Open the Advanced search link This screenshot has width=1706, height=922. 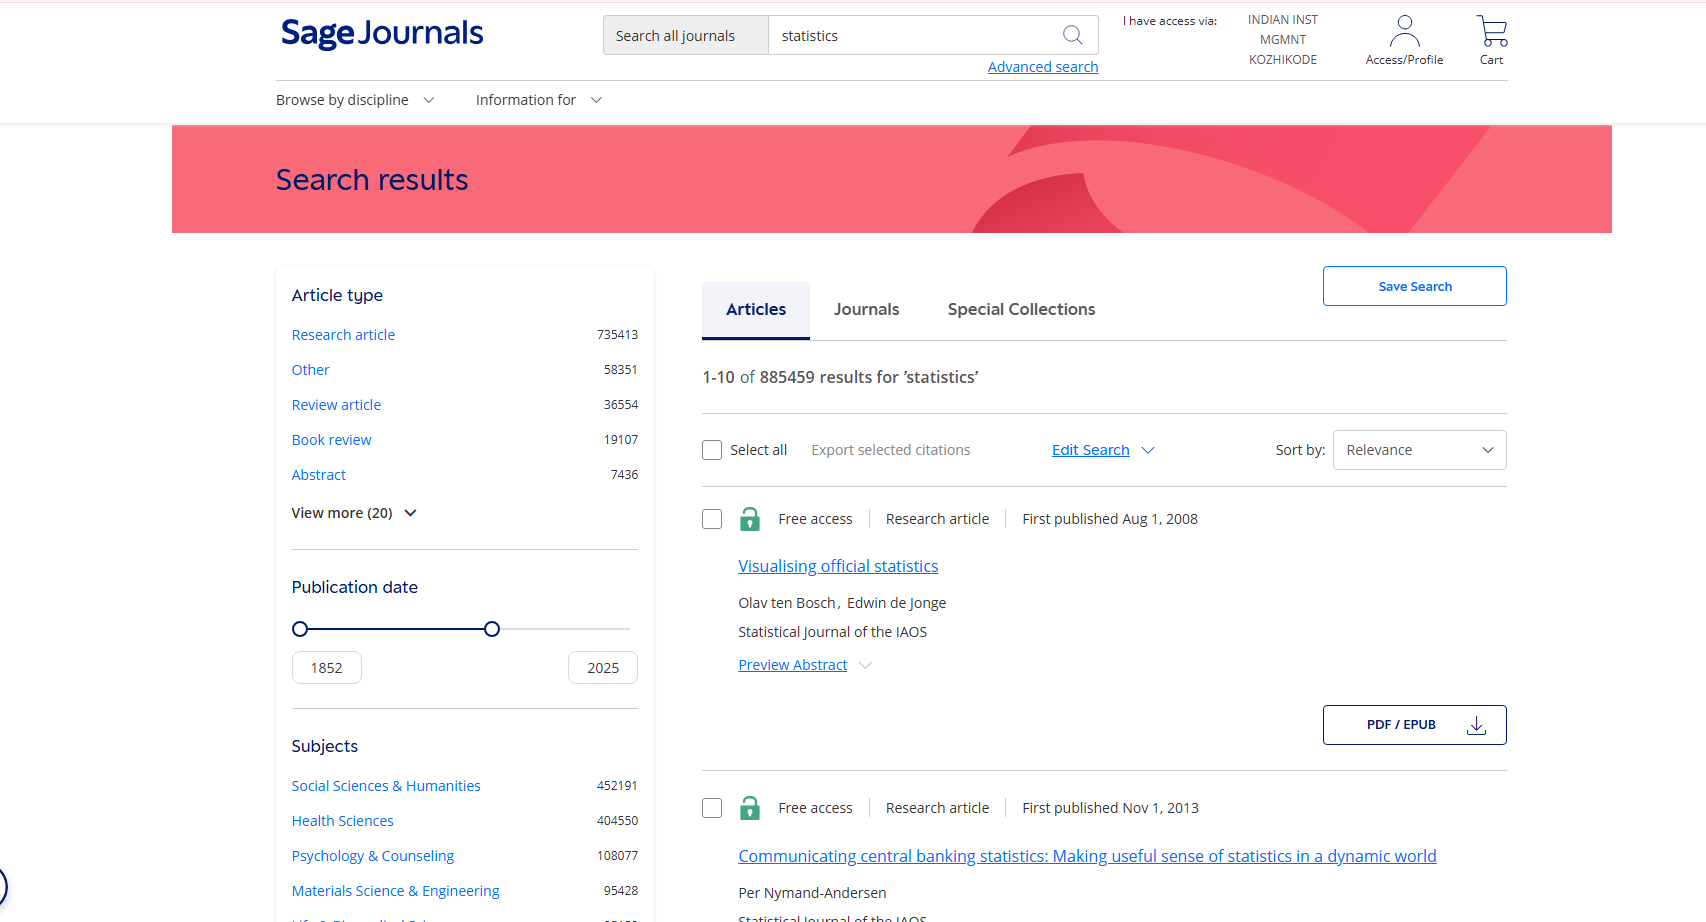(x=1042, y=67)
